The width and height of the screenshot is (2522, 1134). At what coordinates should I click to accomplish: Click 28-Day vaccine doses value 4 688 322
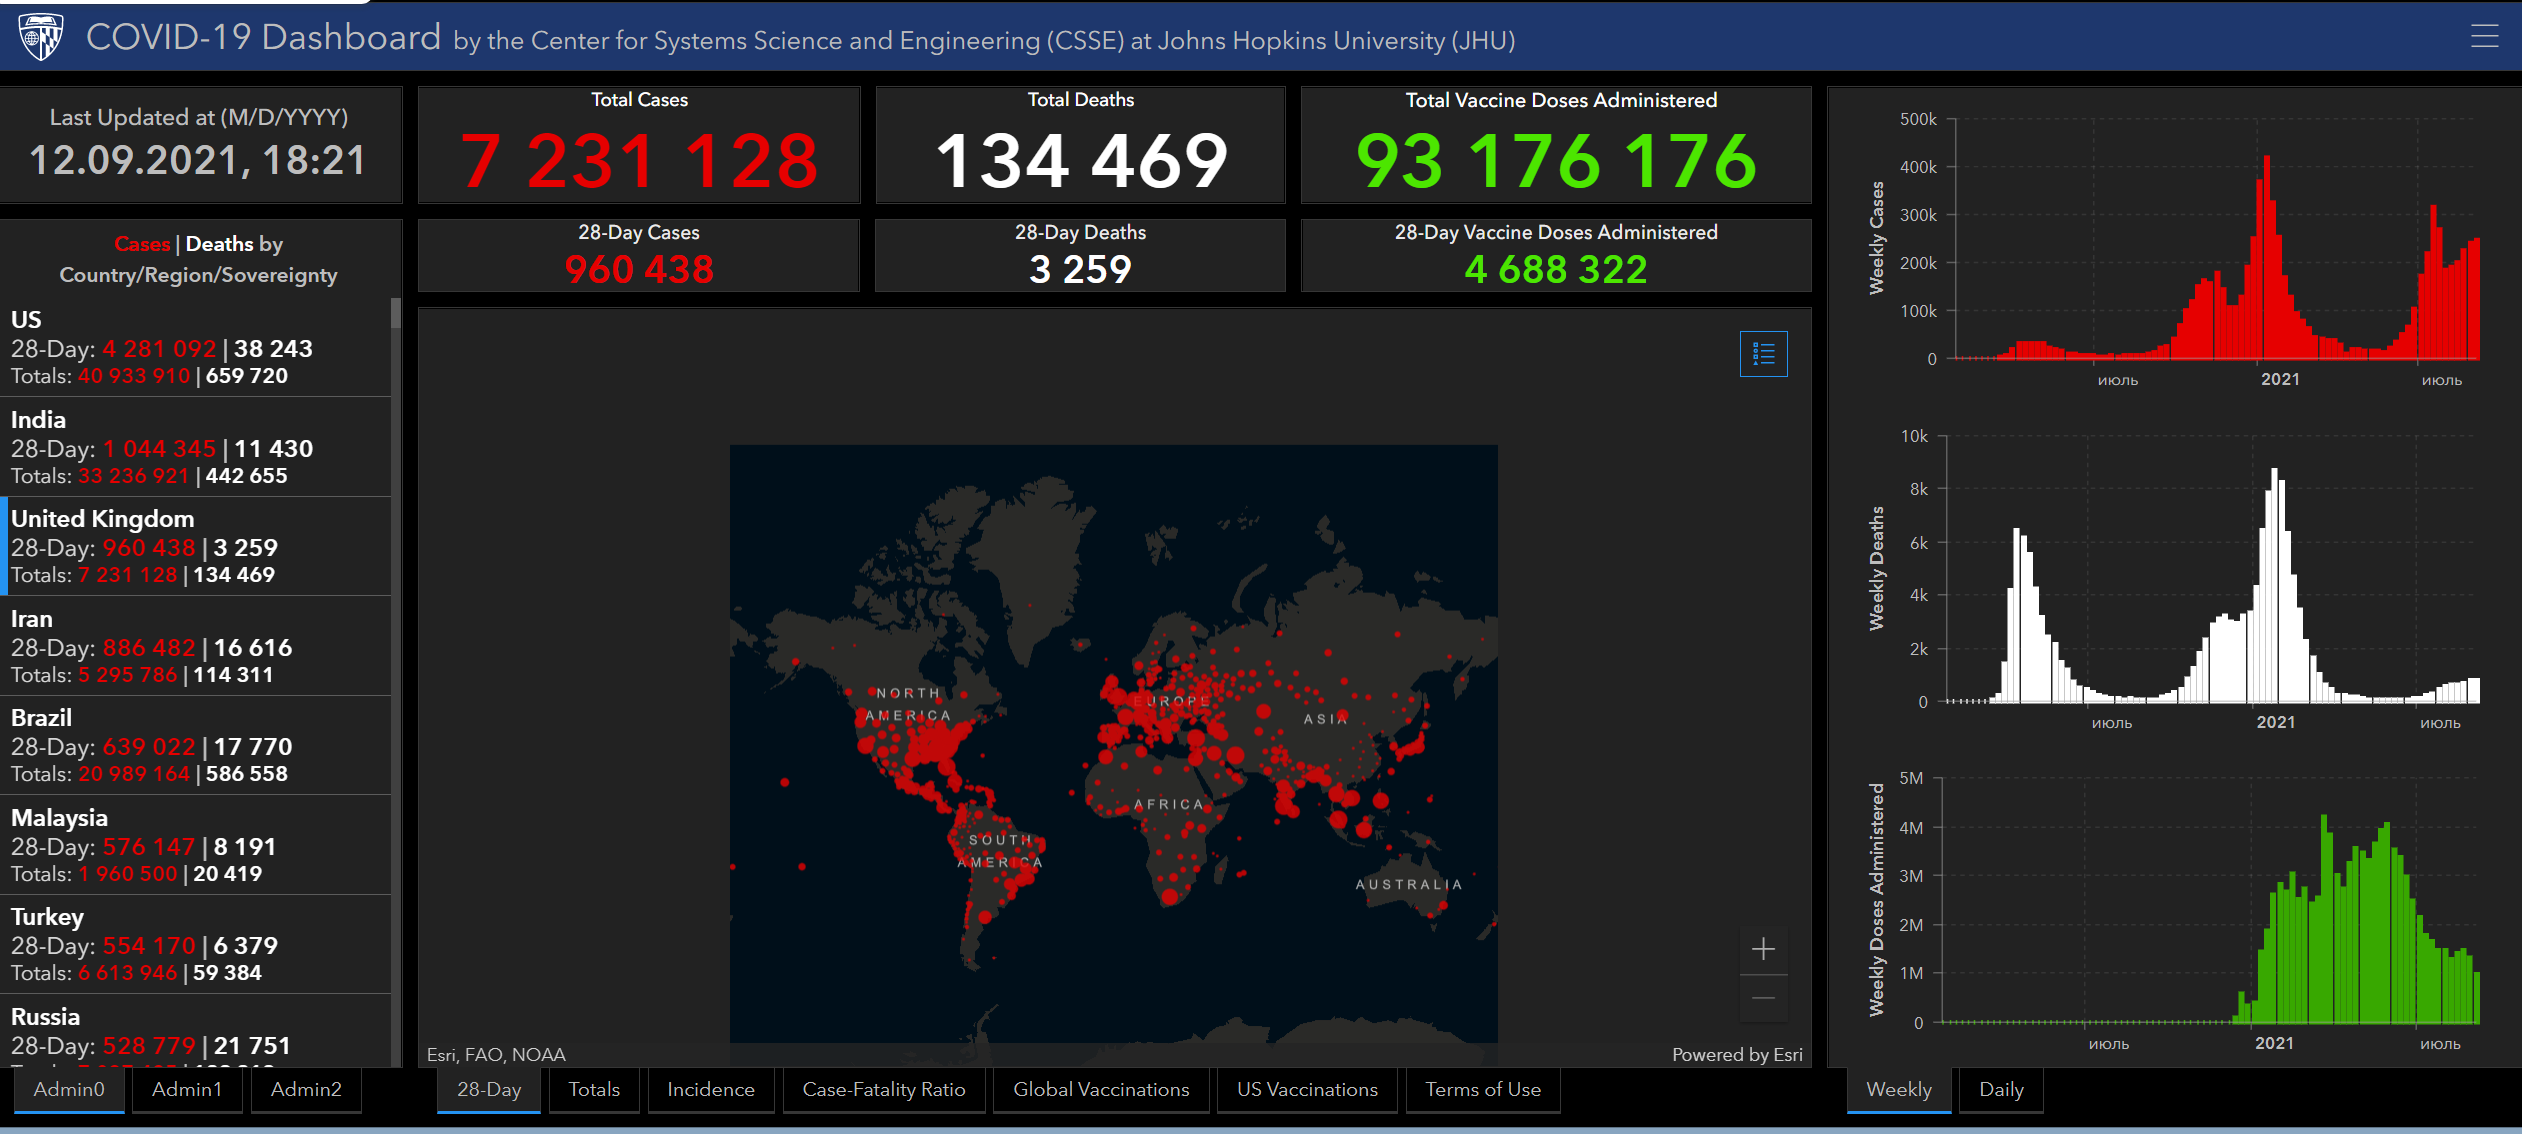(x=1556, y=269)
